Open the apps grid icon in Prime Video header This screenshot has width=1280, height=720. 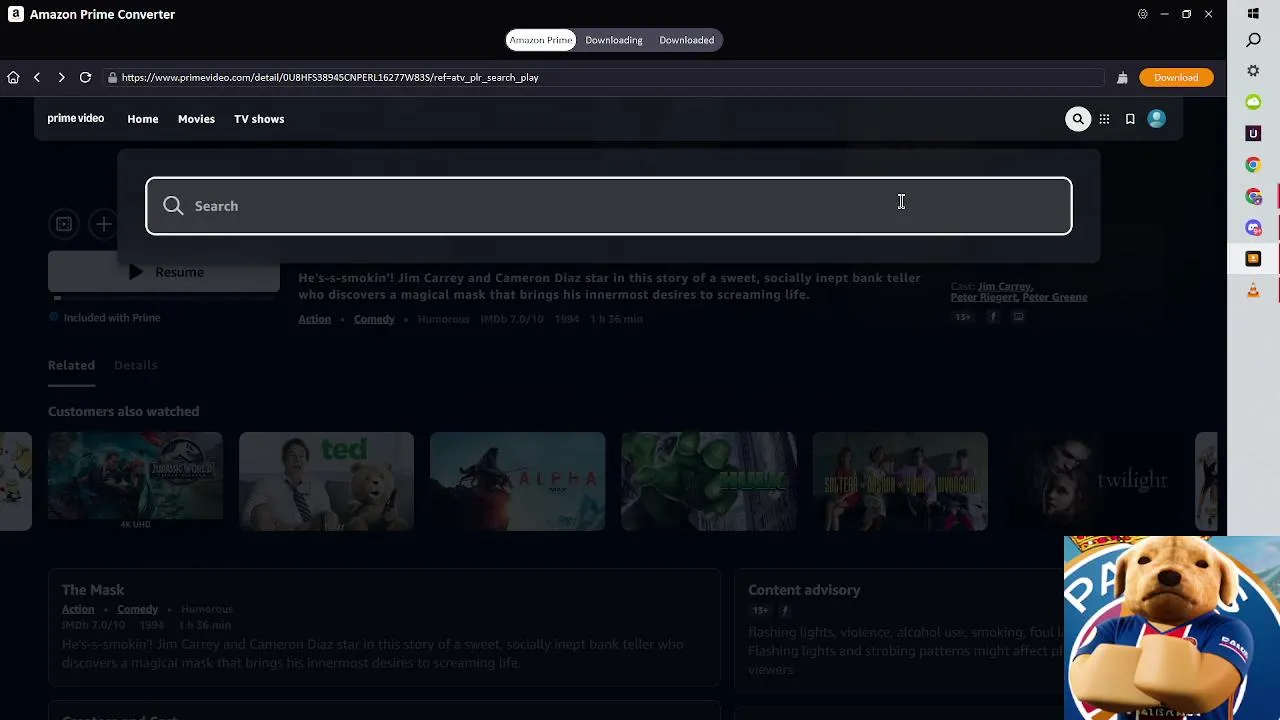(1104, 119)
